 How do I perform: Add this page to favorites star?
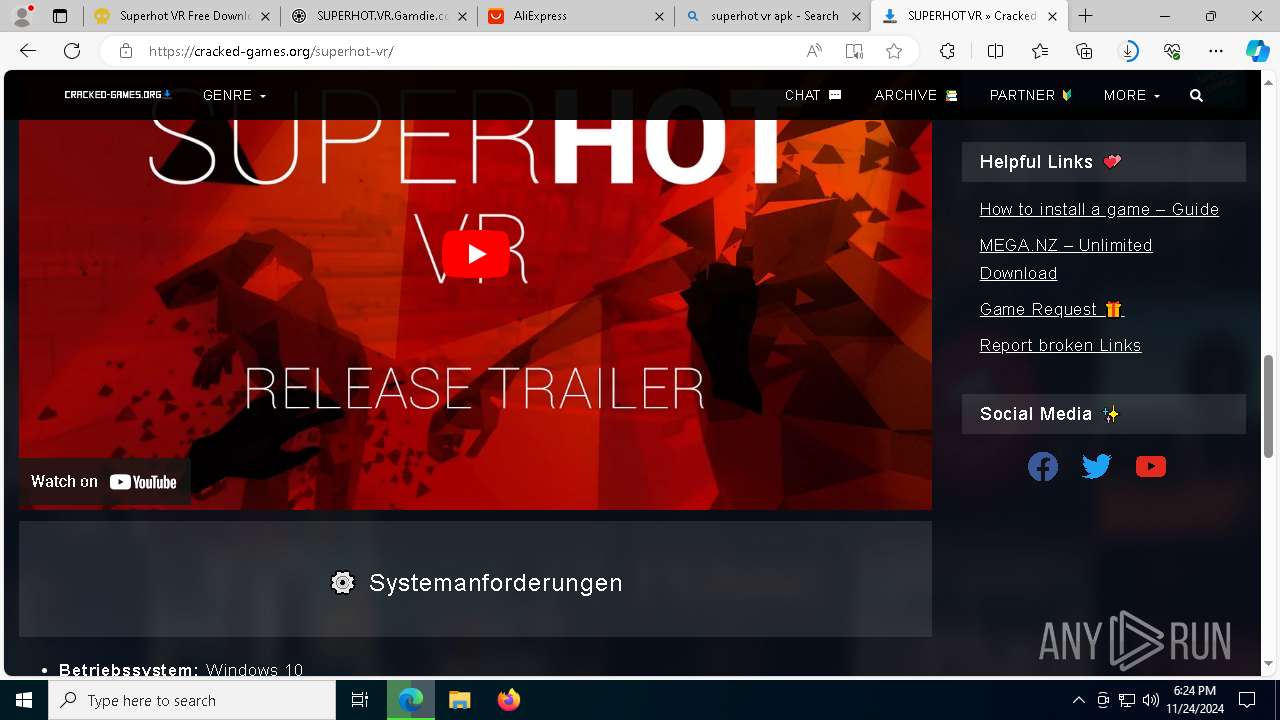[x=894, y=52]
